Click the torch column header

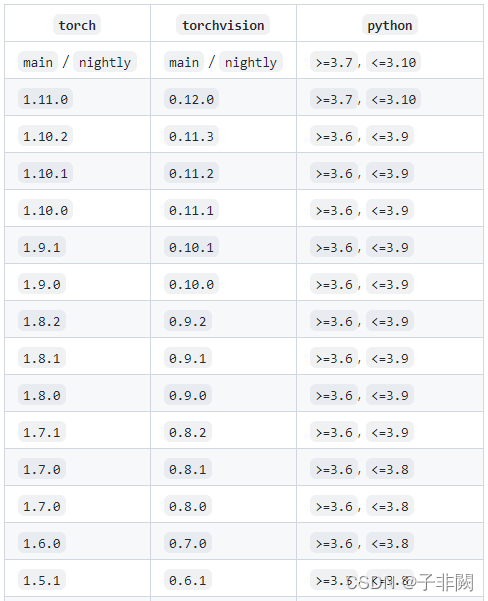pos(77,25)
